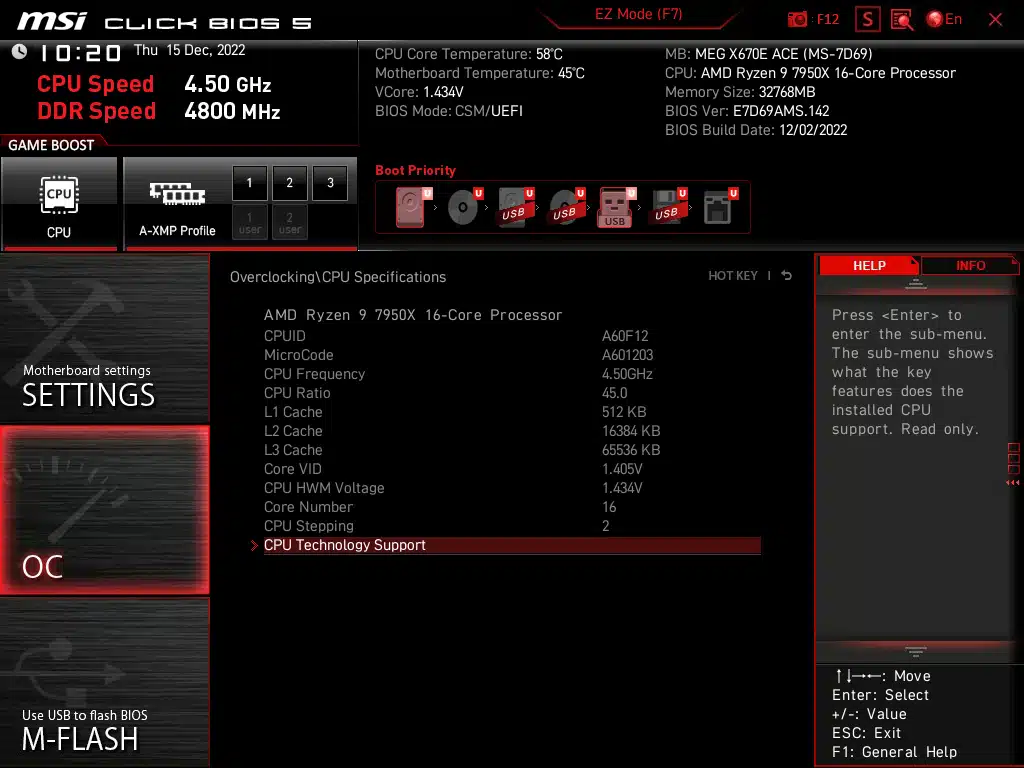This screenshot has height=768, width=1024.
Task: Select the first hard disk boot device
Action: (x=413, y=207)
